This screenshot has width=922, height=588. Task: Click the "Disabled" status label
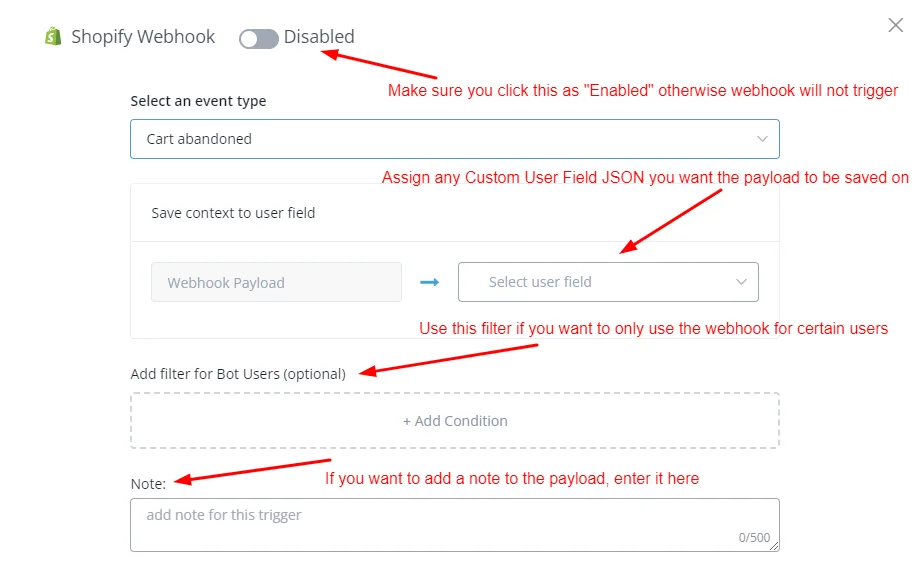[319, 36]
